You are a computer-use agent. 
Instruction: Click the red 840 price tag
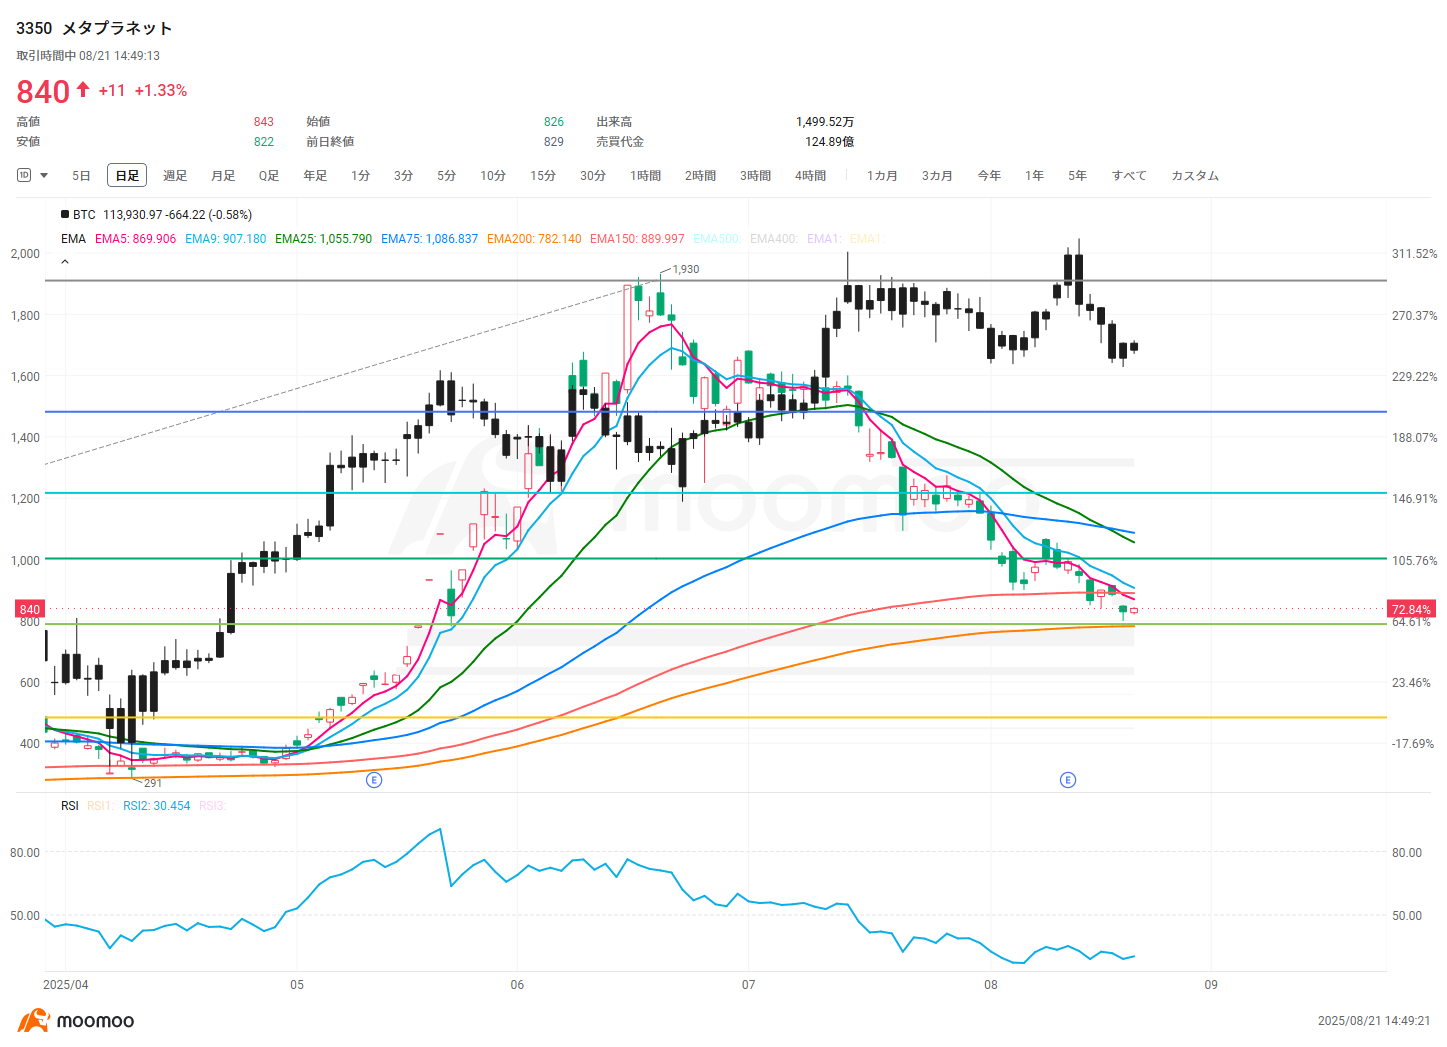(30, 609)
